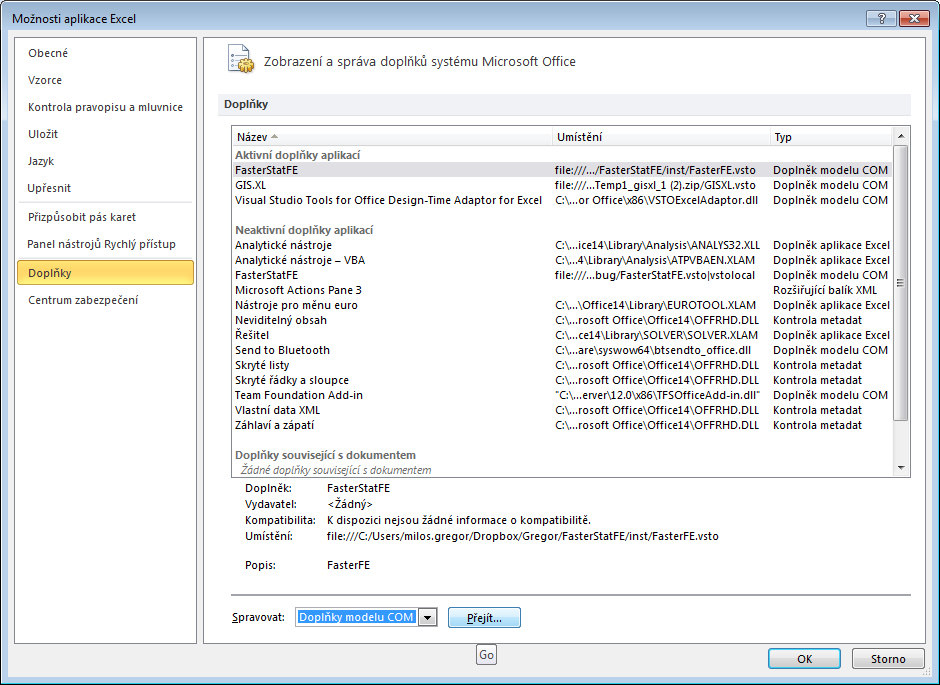Click the Aktivní doplňky aplikací group header
Screen dimensions: 940x685
(x=297, y=155)
